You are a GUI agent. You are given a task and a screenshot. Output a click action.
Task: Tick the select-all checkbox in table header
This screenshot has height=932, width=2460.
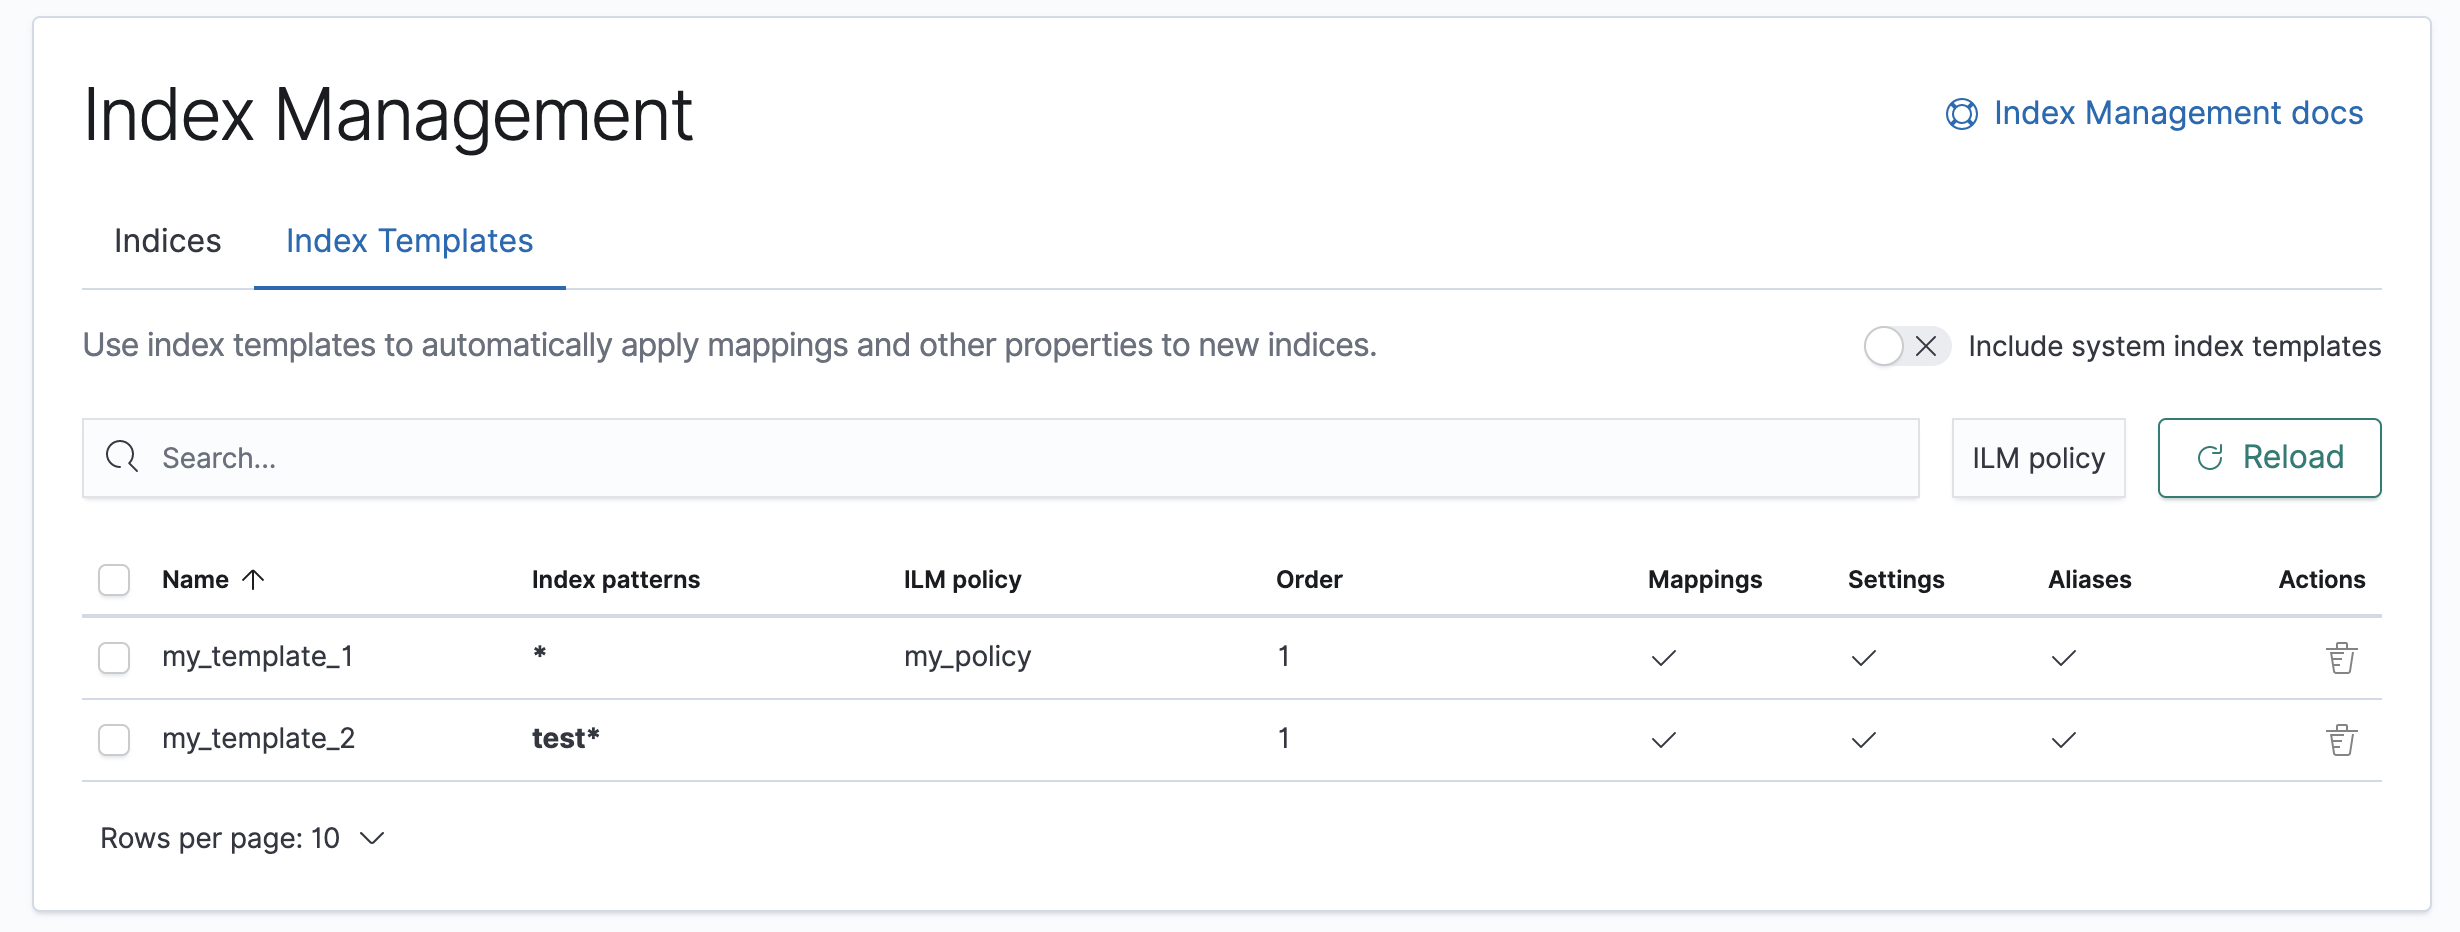point(114,580)
